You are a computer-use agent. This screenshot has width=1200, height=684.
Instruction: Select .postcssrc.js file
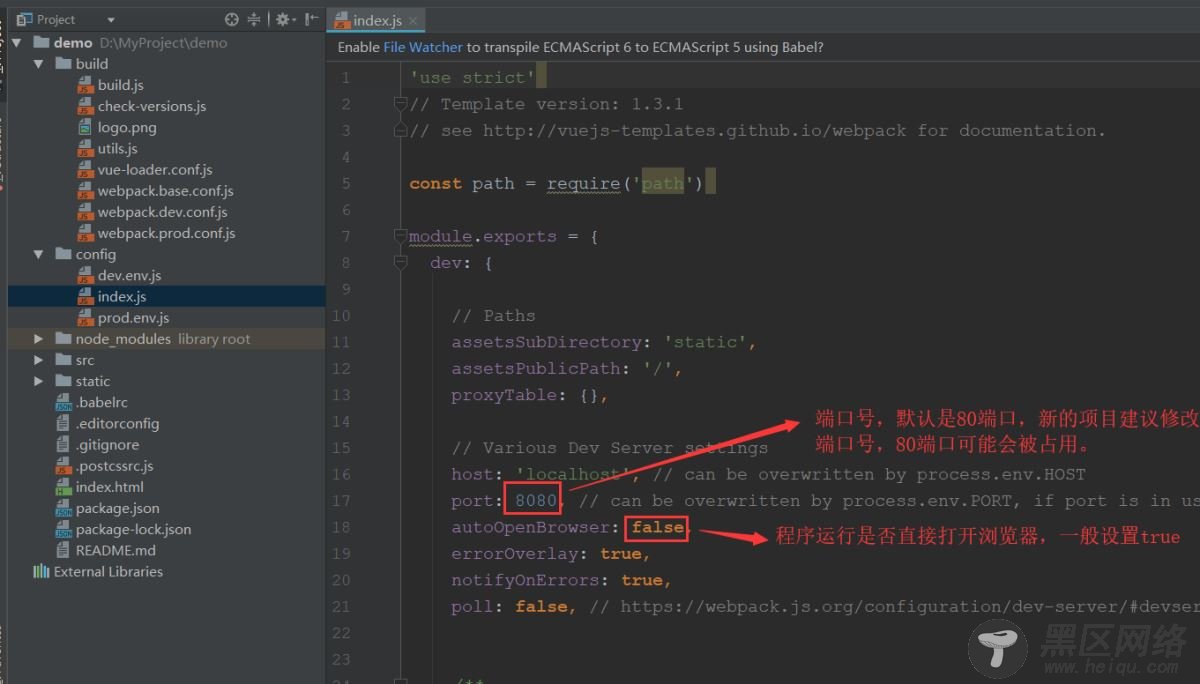tap(114, 466)
